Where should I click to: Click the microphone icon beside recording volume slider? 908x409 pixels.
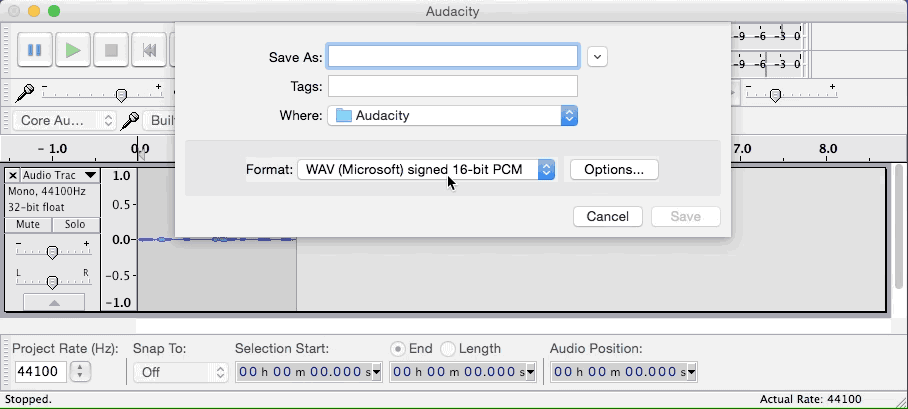point(25,93)
